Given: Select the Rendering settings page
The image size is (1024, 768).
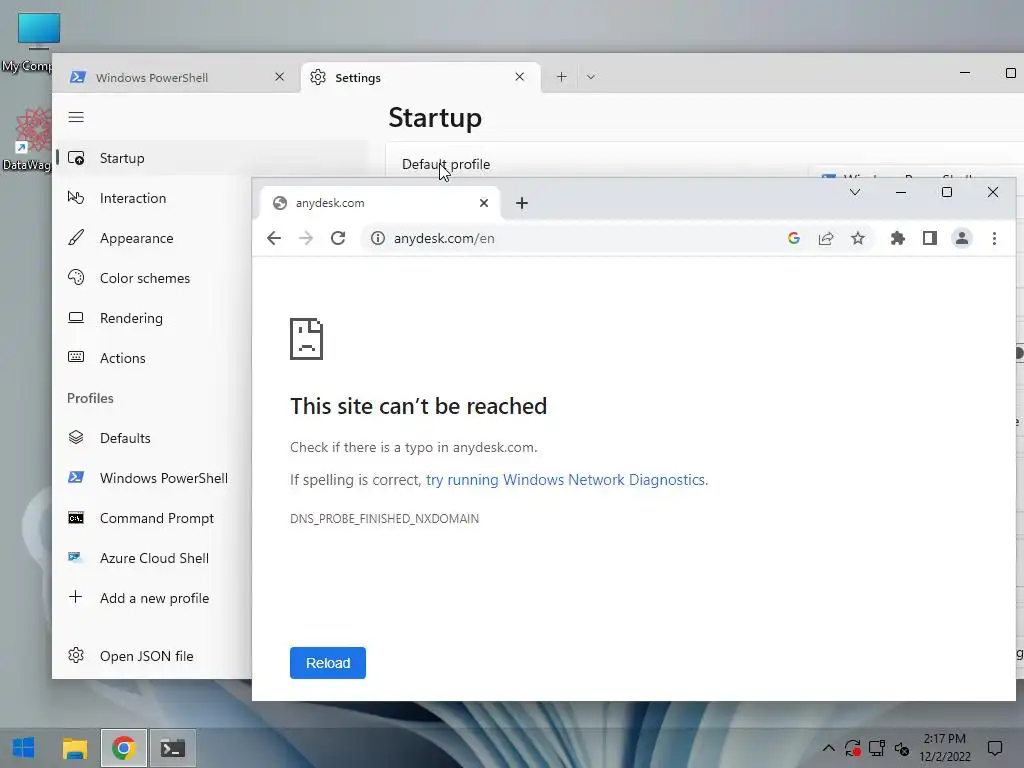Looking at the screenshot, I should point(154,318).
